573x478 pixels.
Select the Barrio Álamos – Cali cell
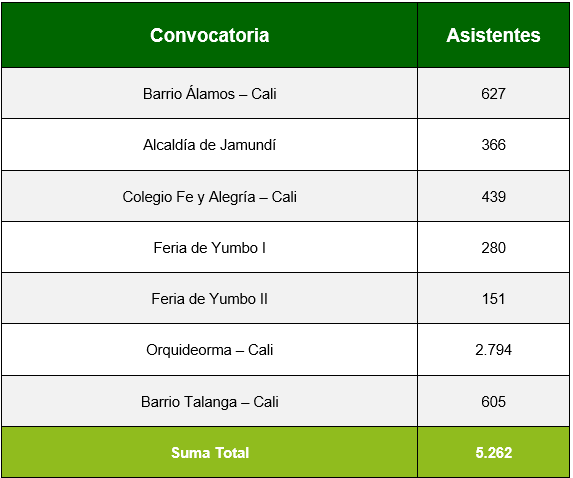(x=209, y=94)
